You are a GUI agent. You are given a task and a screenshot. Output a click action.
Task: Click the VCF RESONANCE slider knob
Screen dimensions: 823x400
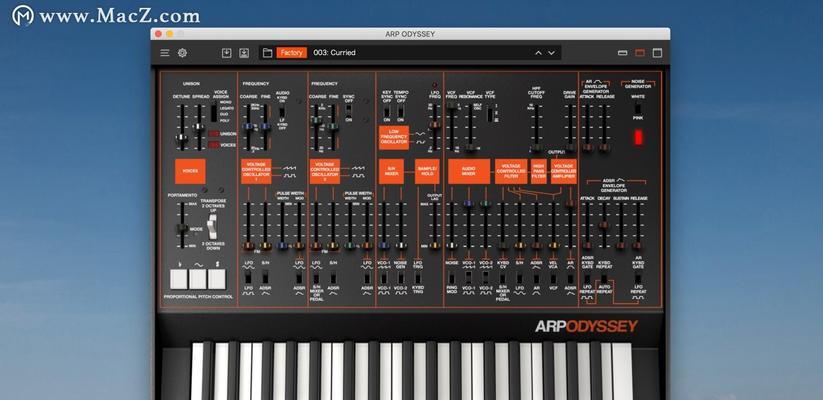[470, 148]
